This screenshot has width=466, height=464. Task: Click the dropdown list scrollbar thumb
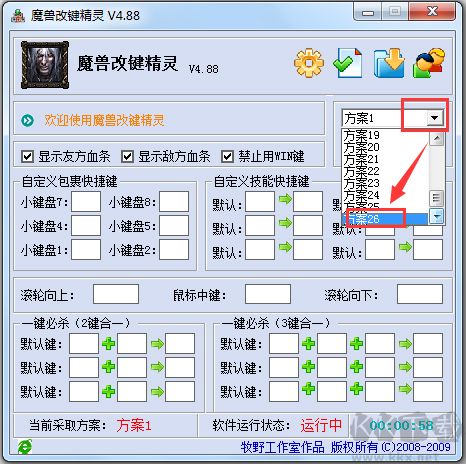point(437,198)
